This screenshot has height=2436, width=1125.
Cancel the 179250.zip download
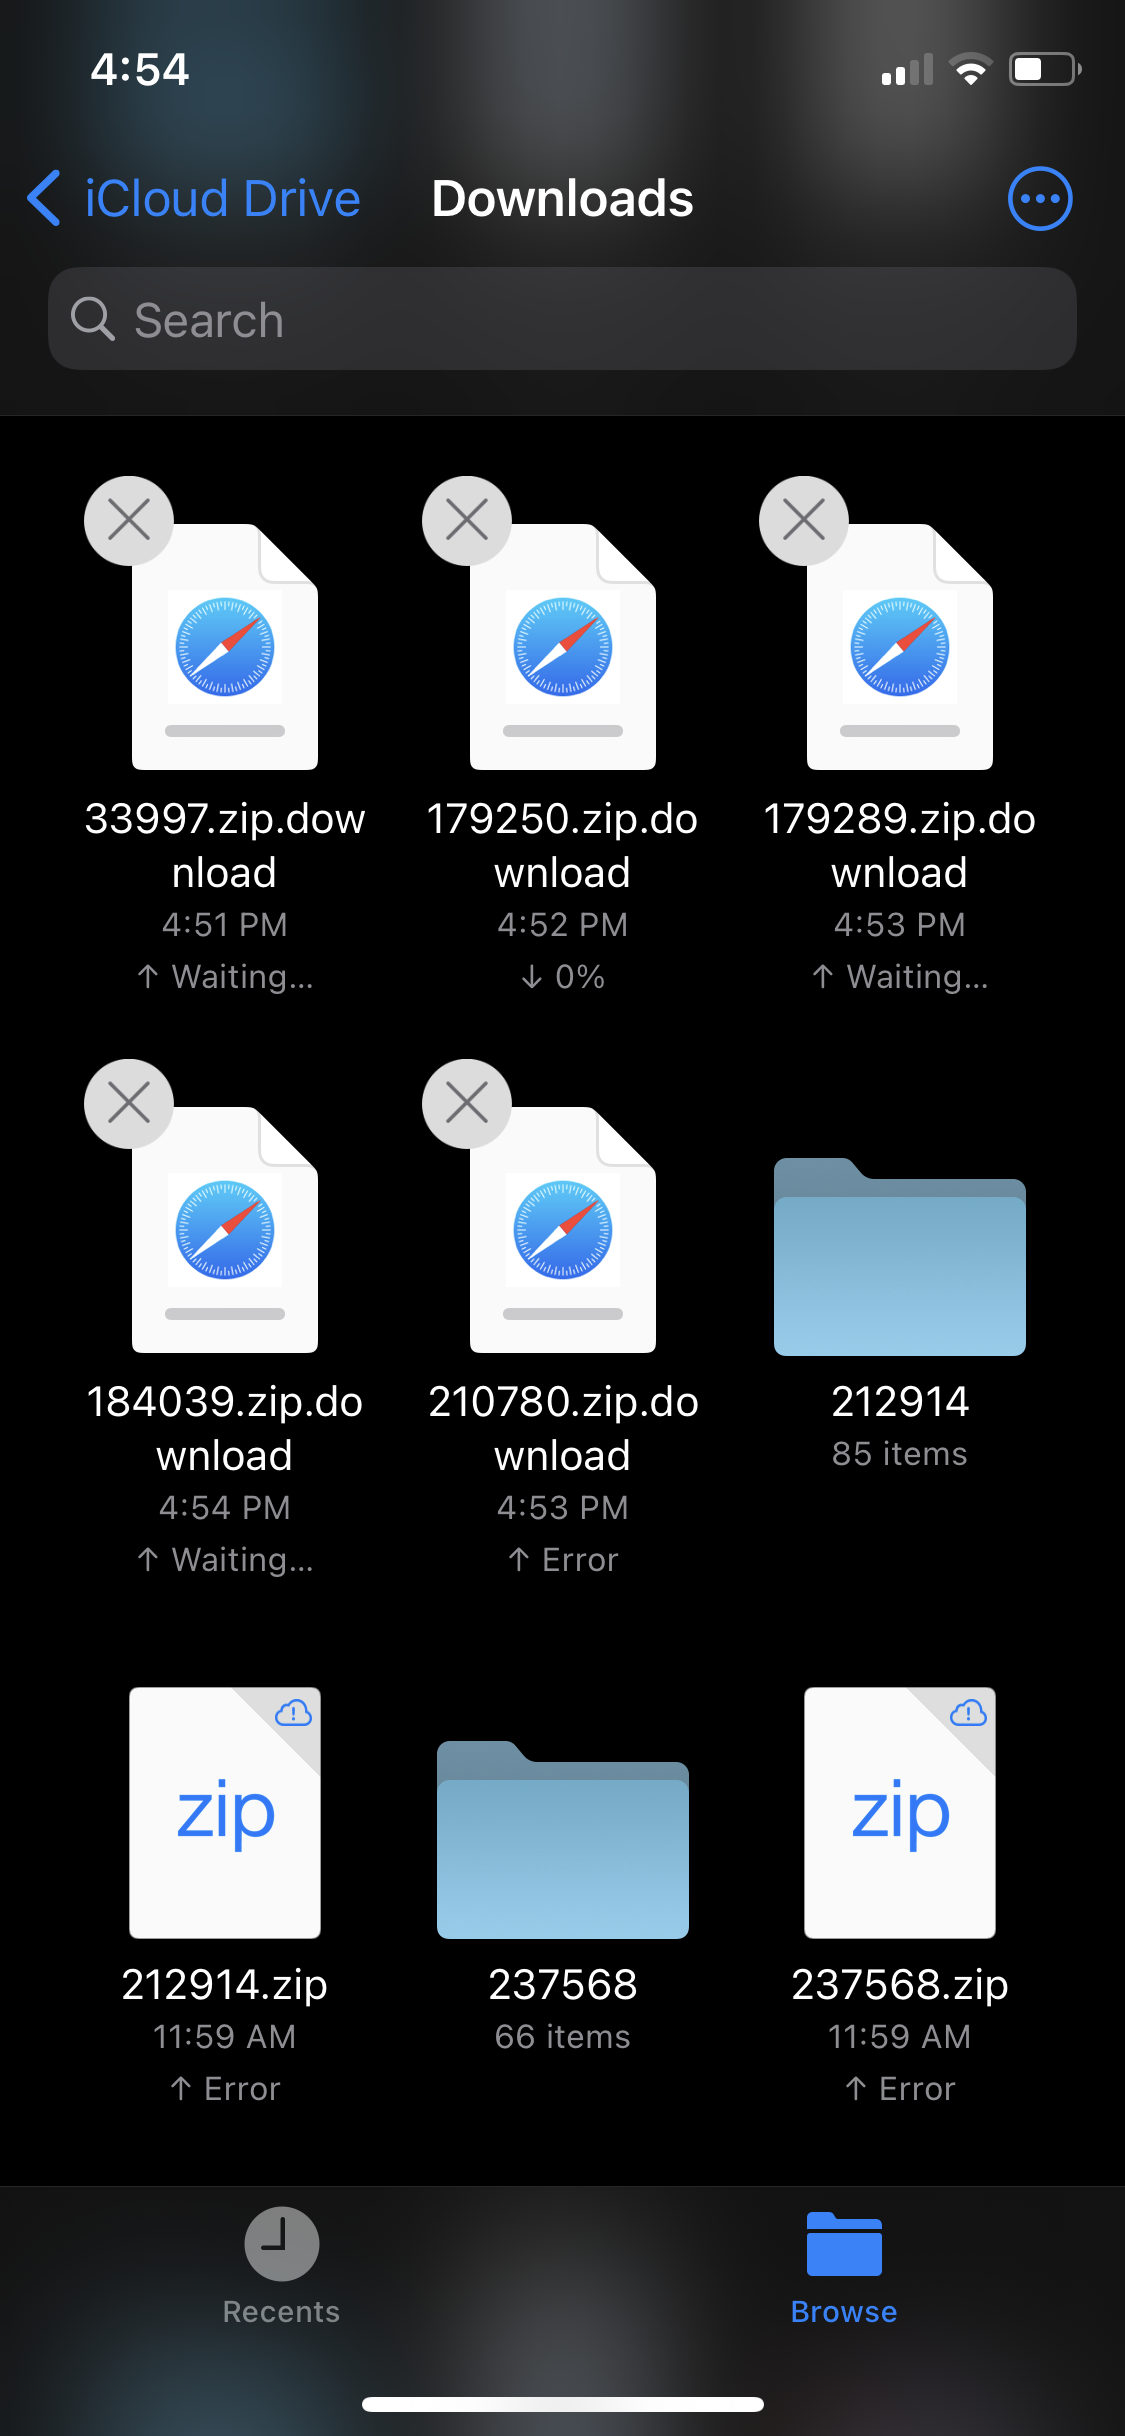coord(467,521)
